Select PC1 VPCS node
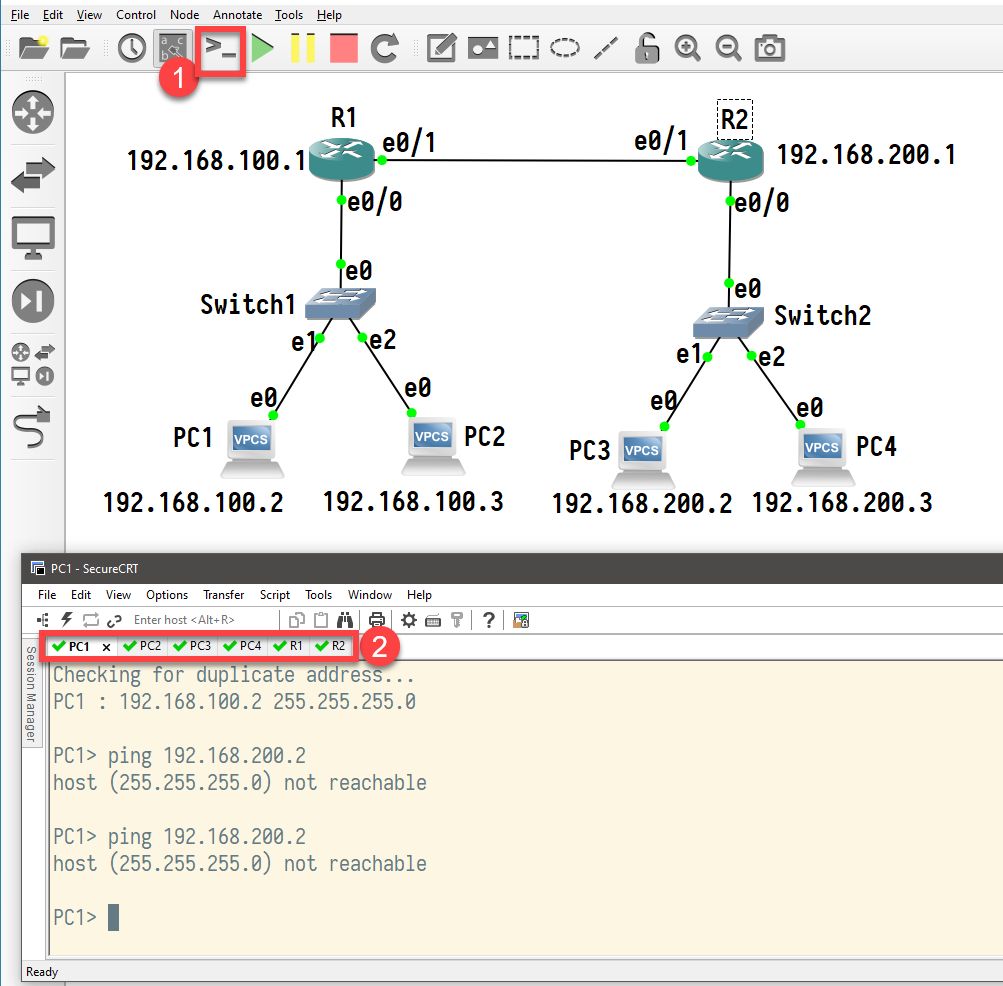 (x=252, y=449)
